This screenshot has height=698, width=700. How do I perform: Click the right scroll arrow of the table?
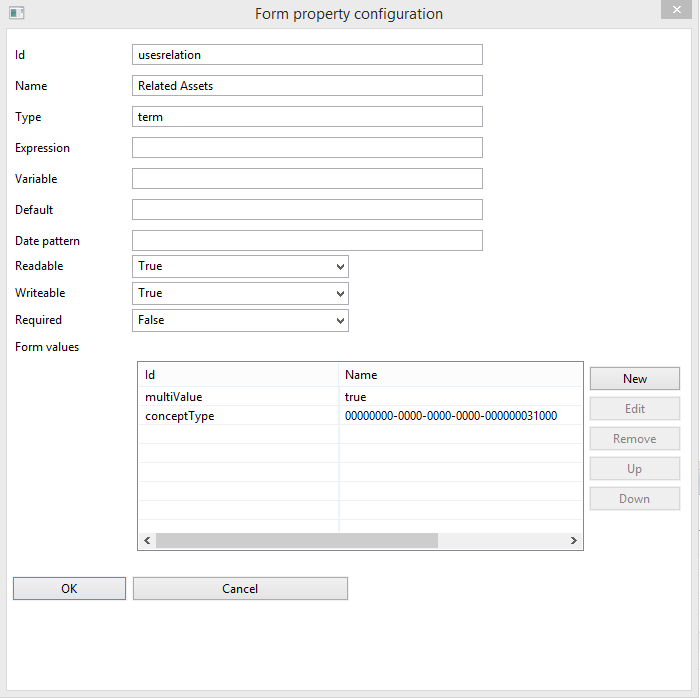(x=574, y=540)
